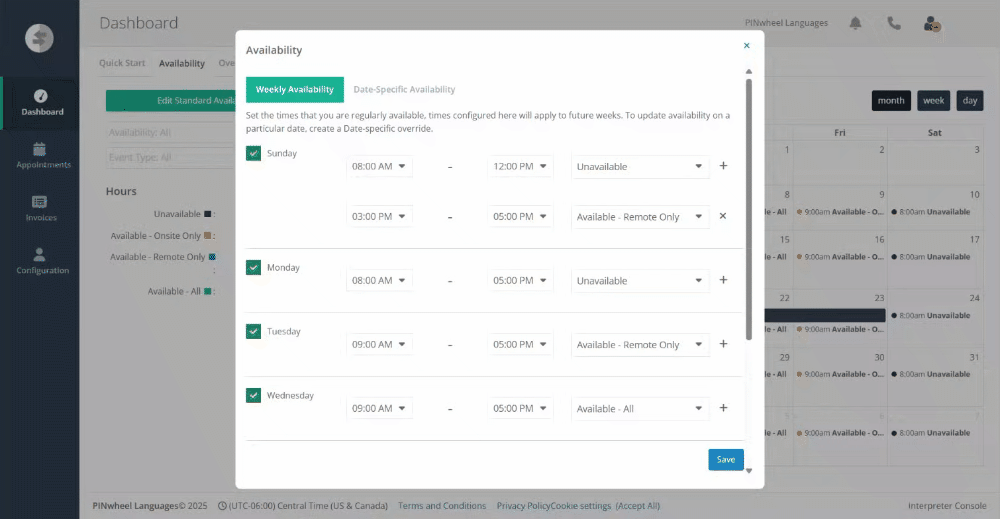The width and height of the screenshot is (1000, 519).
Task: Open Wednesday's Available - All dropdown
Action: point(640,409)
